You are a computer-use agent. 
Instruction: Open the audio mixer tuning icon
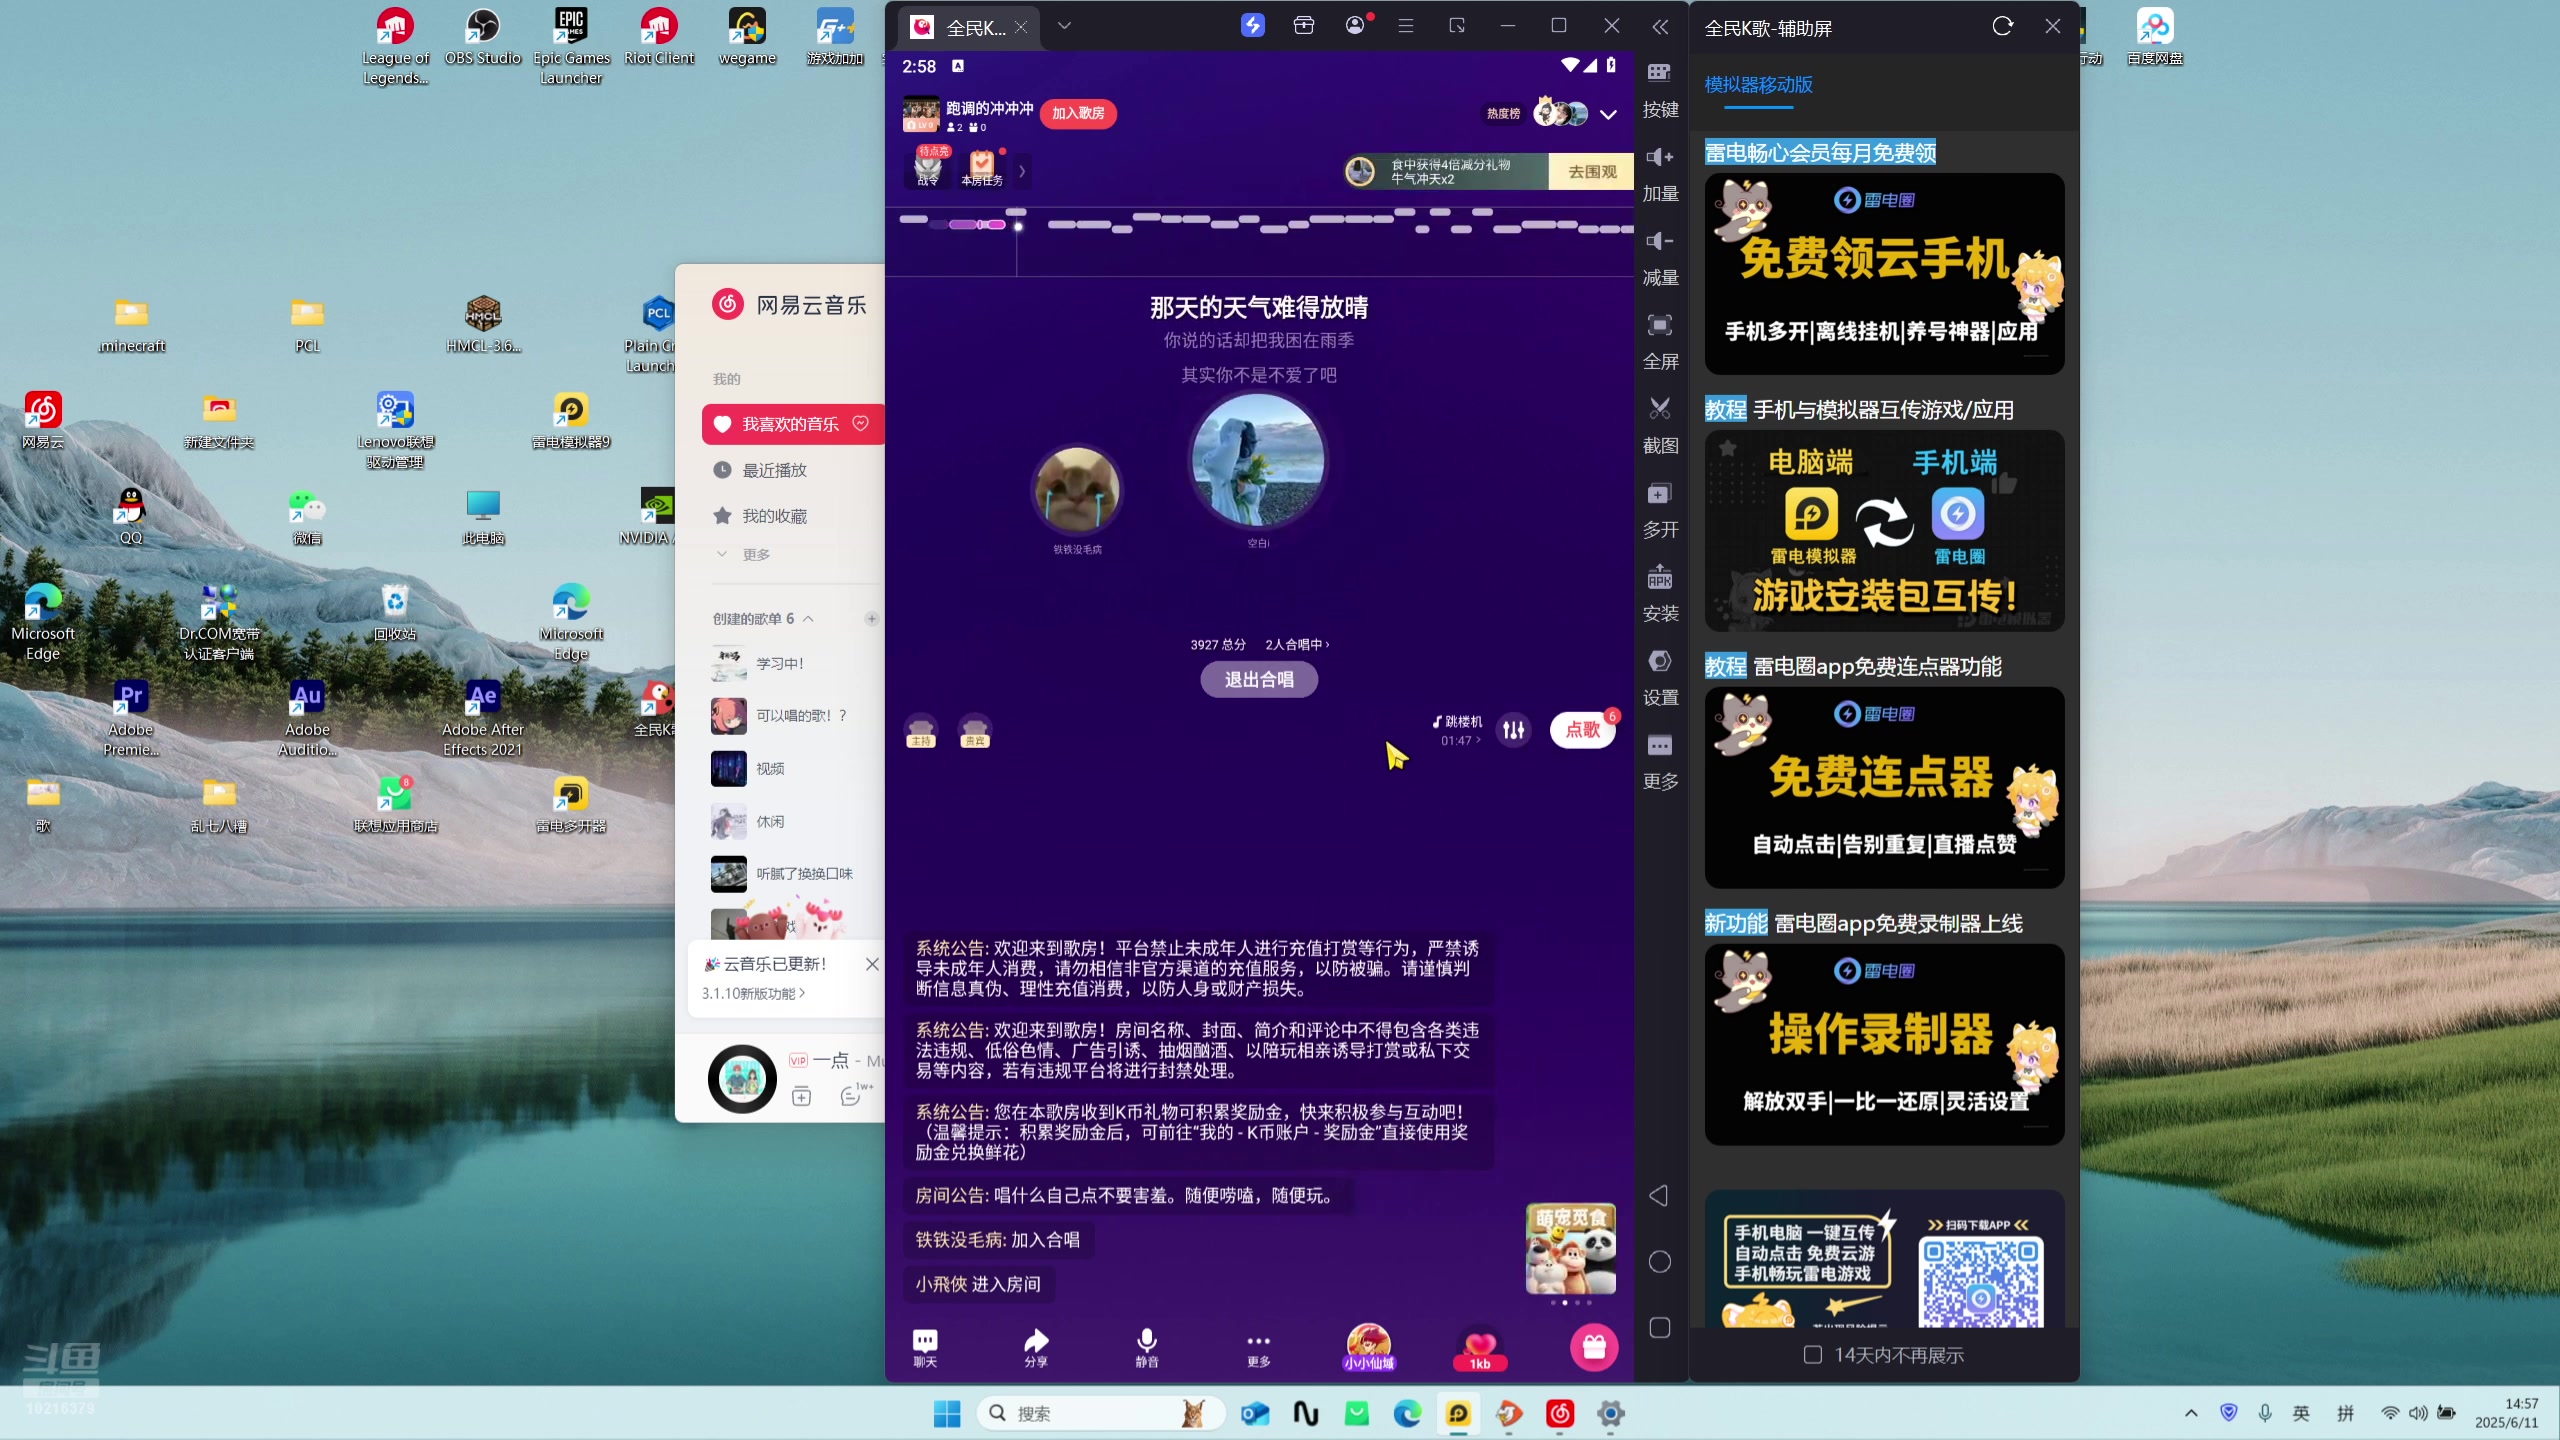pos(1514,730)
